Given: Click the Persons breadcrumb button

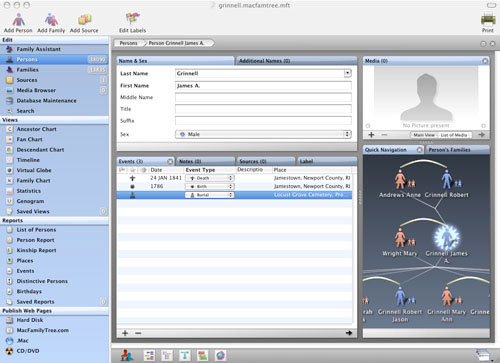Looking at the screenshot, I should [x=129, y=43].
